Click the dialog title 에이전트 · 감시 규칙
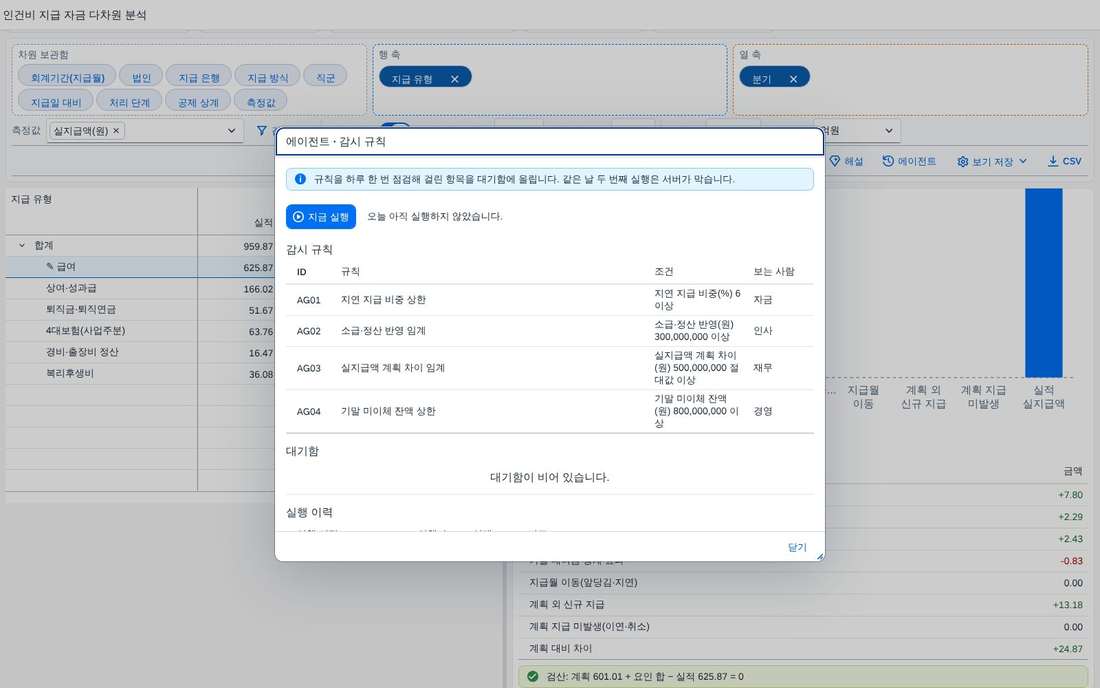The height and width of the screenshot is (688, 1100). [x=335, y=142]
